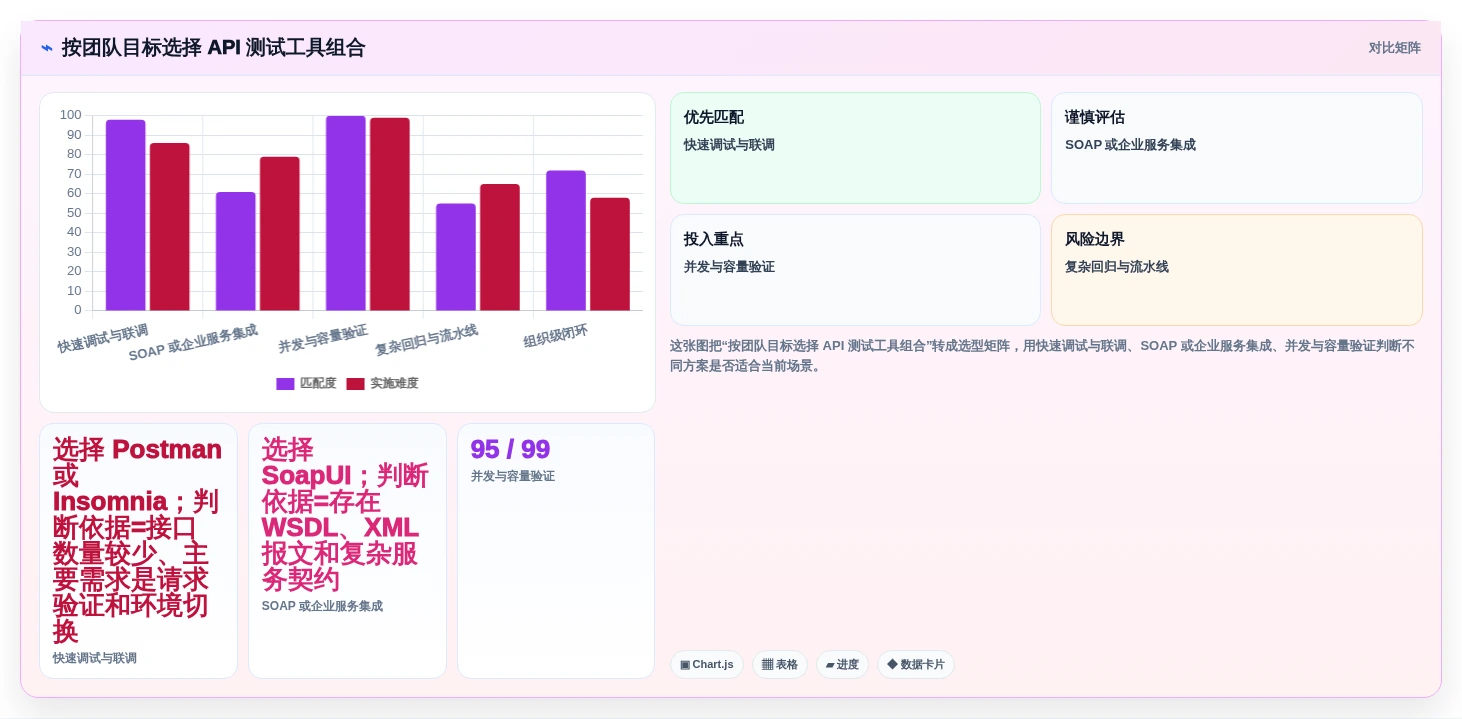This screenshot has width=1462, height=719.
Task: Open the 投入重点 card
Action: (x=855, y=270)
